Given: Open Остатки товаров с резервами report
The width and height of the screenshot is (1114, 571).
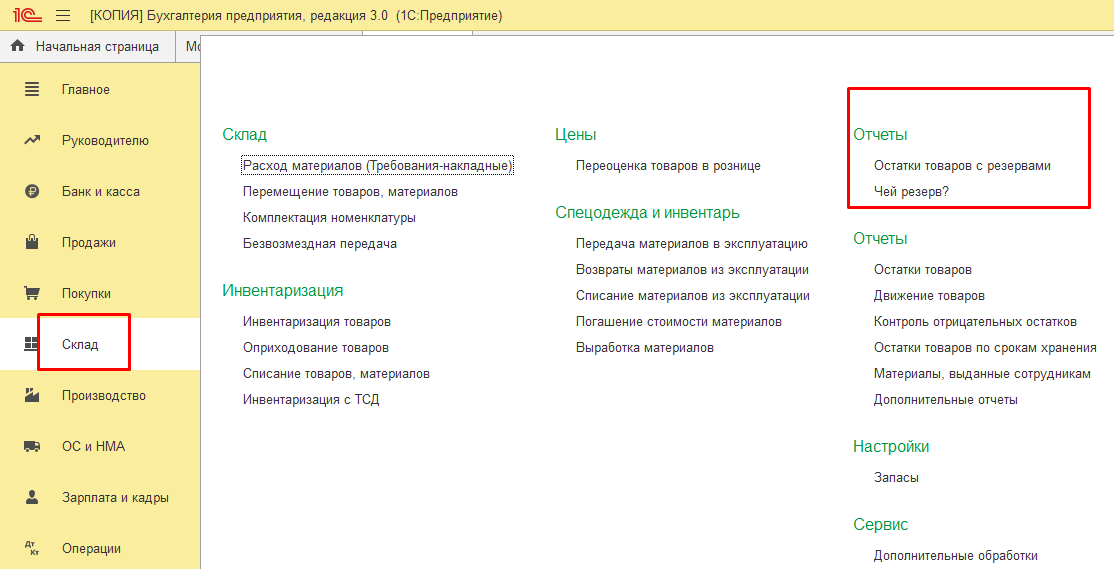Looking at the screenshot, I should coord(962,165).
